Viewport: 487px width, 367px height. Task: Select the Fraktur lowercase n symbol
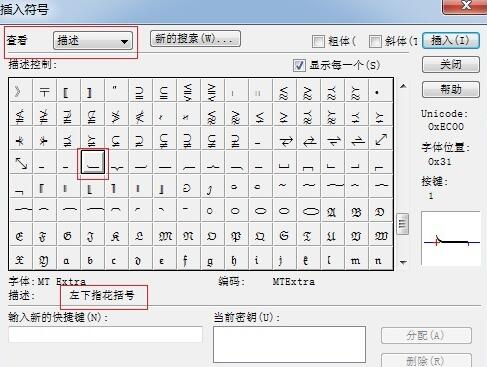pos(381,258)
